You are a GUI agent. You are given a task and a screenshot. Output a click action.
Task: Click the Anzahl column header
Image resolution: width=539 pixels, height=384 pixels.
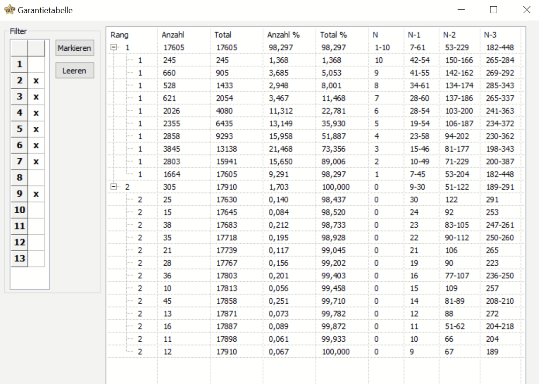173,35
